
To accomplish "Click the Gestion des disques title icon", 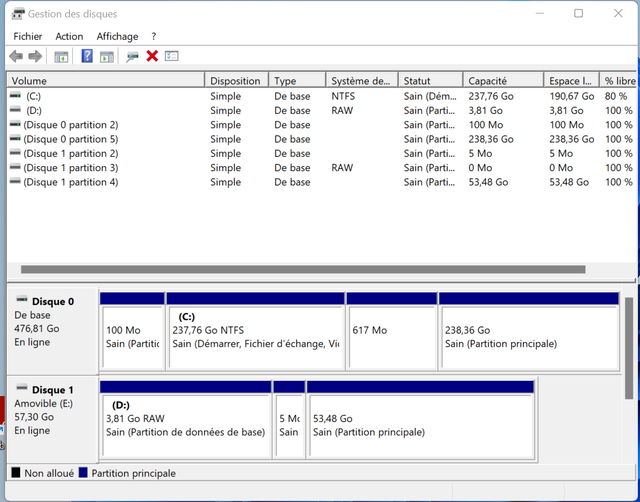I will point(18,13).
